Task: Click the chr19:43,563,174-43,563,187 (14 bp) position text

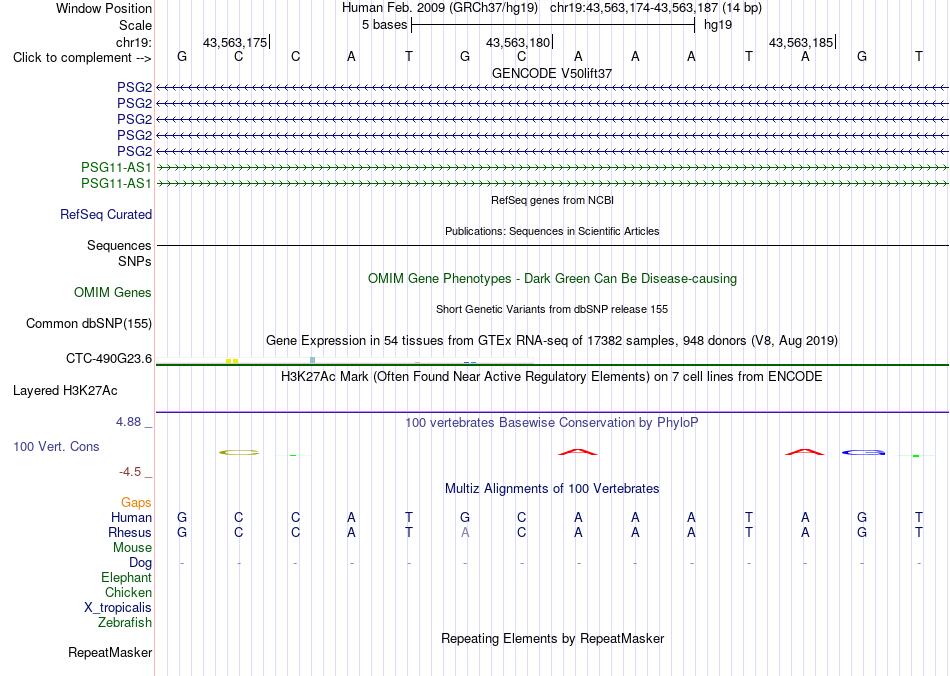Action: [656, 8]
